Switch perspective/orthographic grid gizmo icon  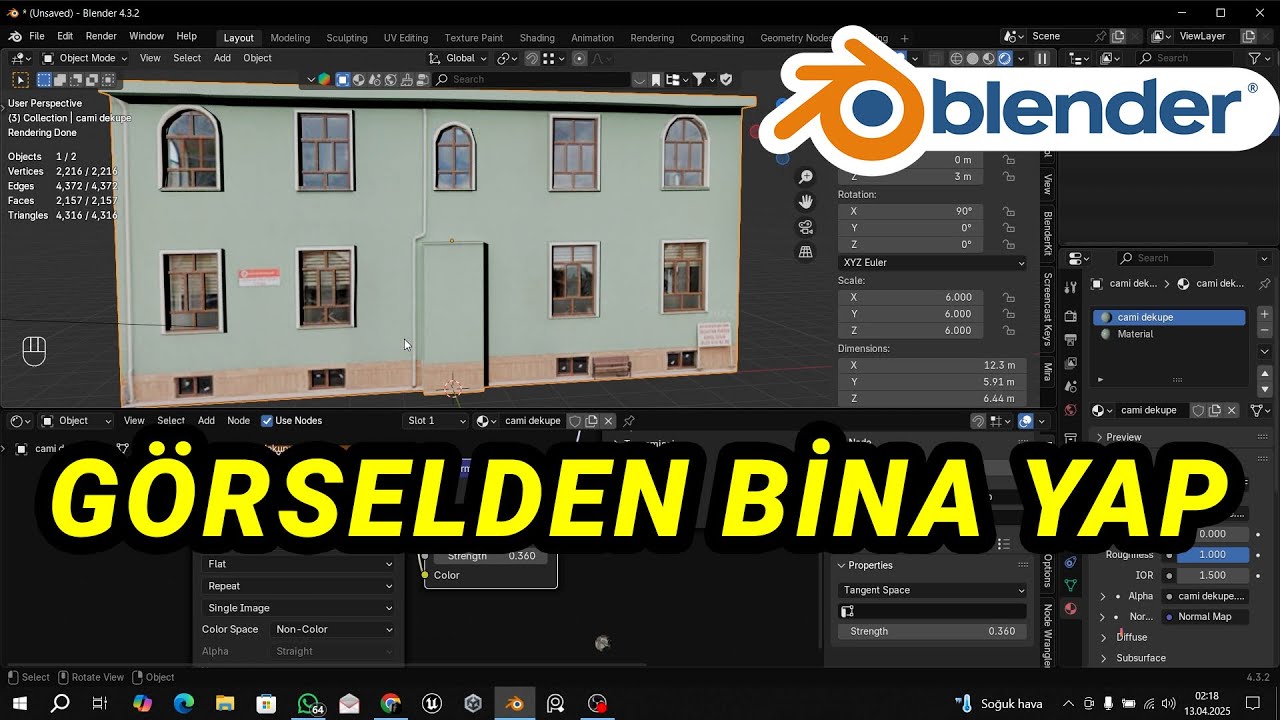pyautogui.click(x=806, y=252)
